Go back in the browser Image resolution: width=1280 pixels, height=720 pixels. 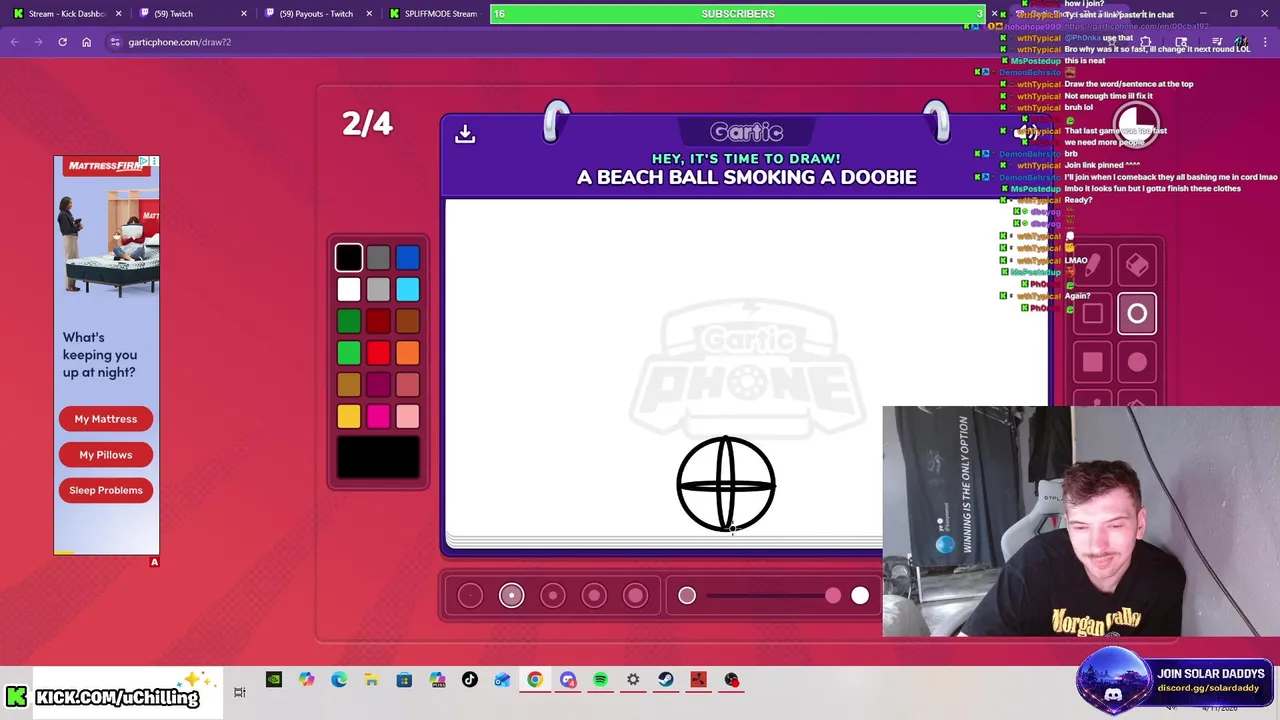(x=14, y=42)
